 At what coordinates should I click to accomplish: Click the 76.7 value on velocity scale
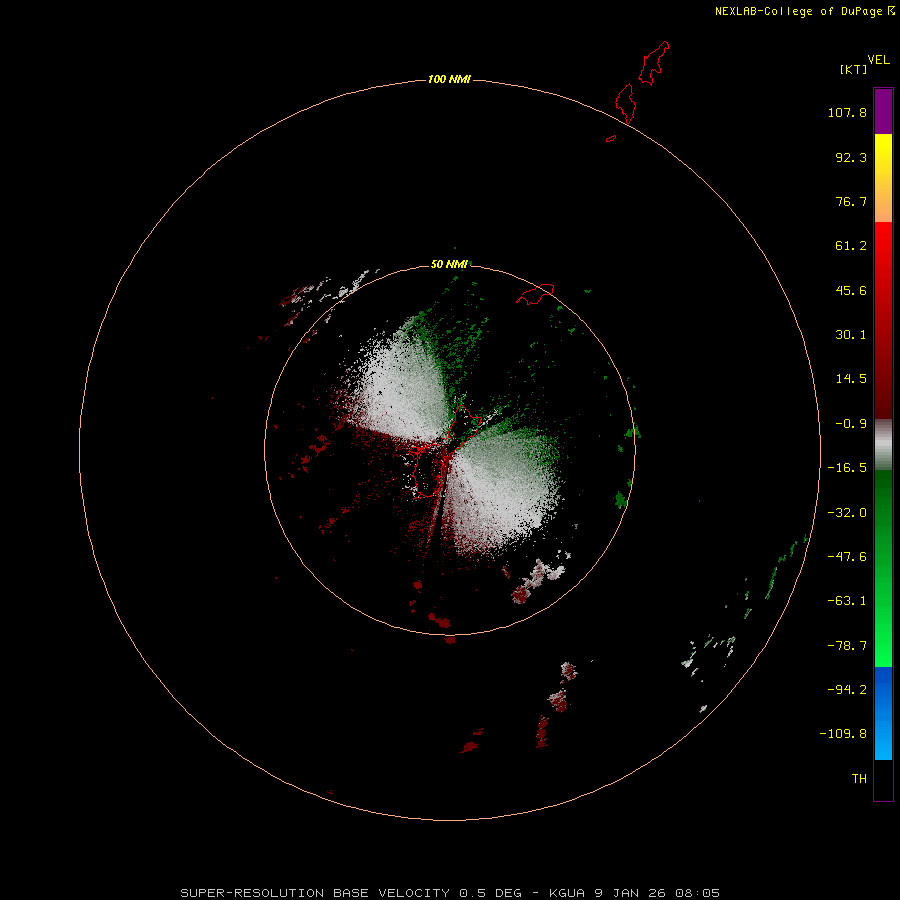click(x=851, y=201)
